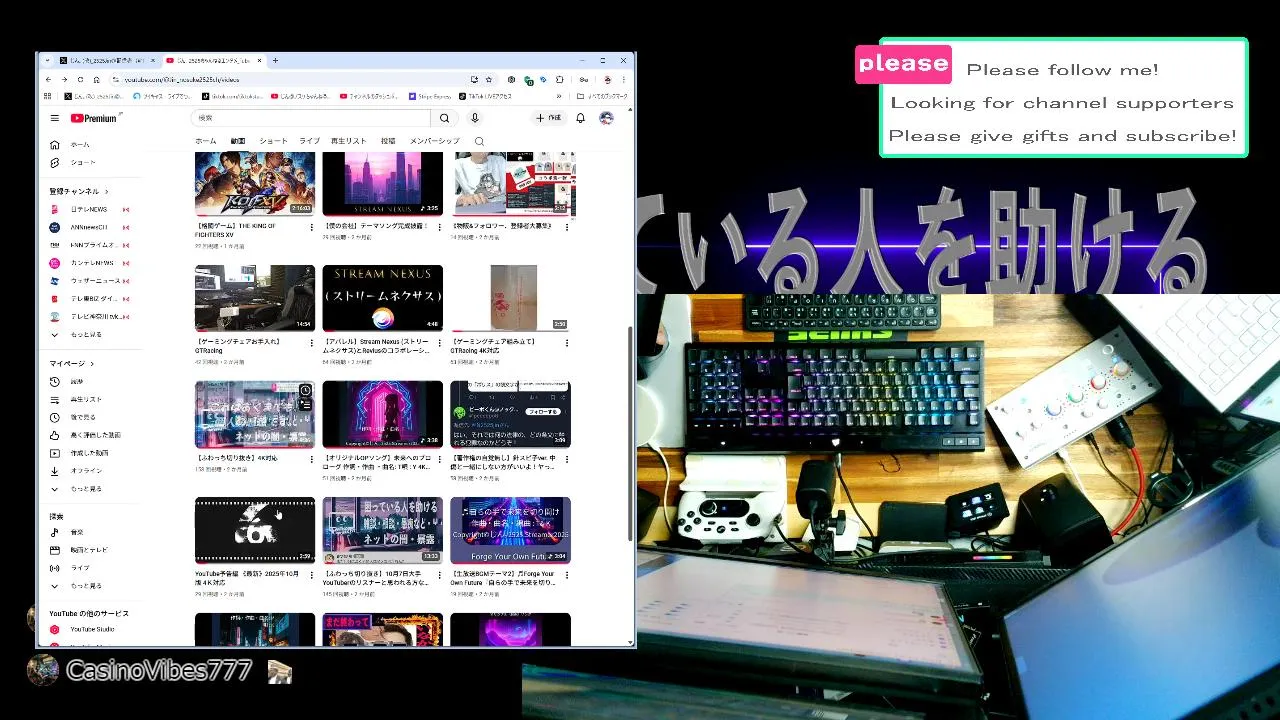Open the YouTube hamburger guide menu

click(55, 118)
